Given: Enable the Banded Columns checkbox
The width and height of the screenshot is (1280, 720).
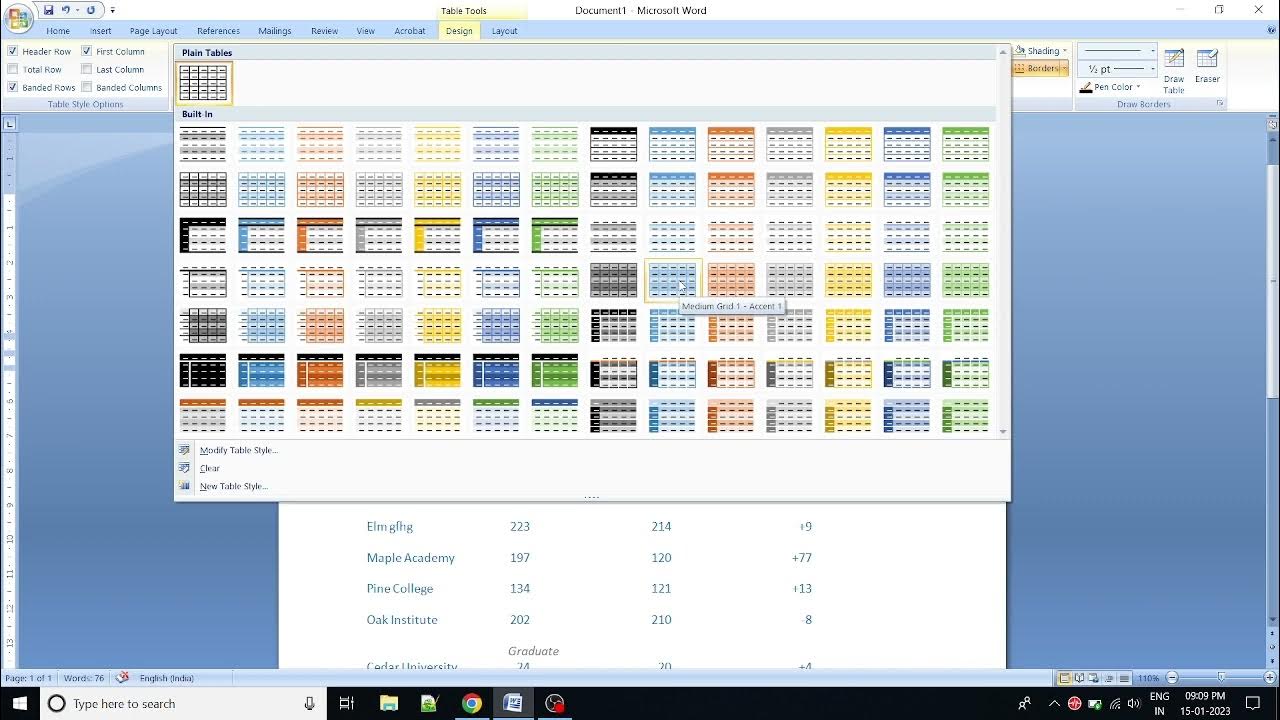Looking at the screenshot, I should tap(87, 87).
